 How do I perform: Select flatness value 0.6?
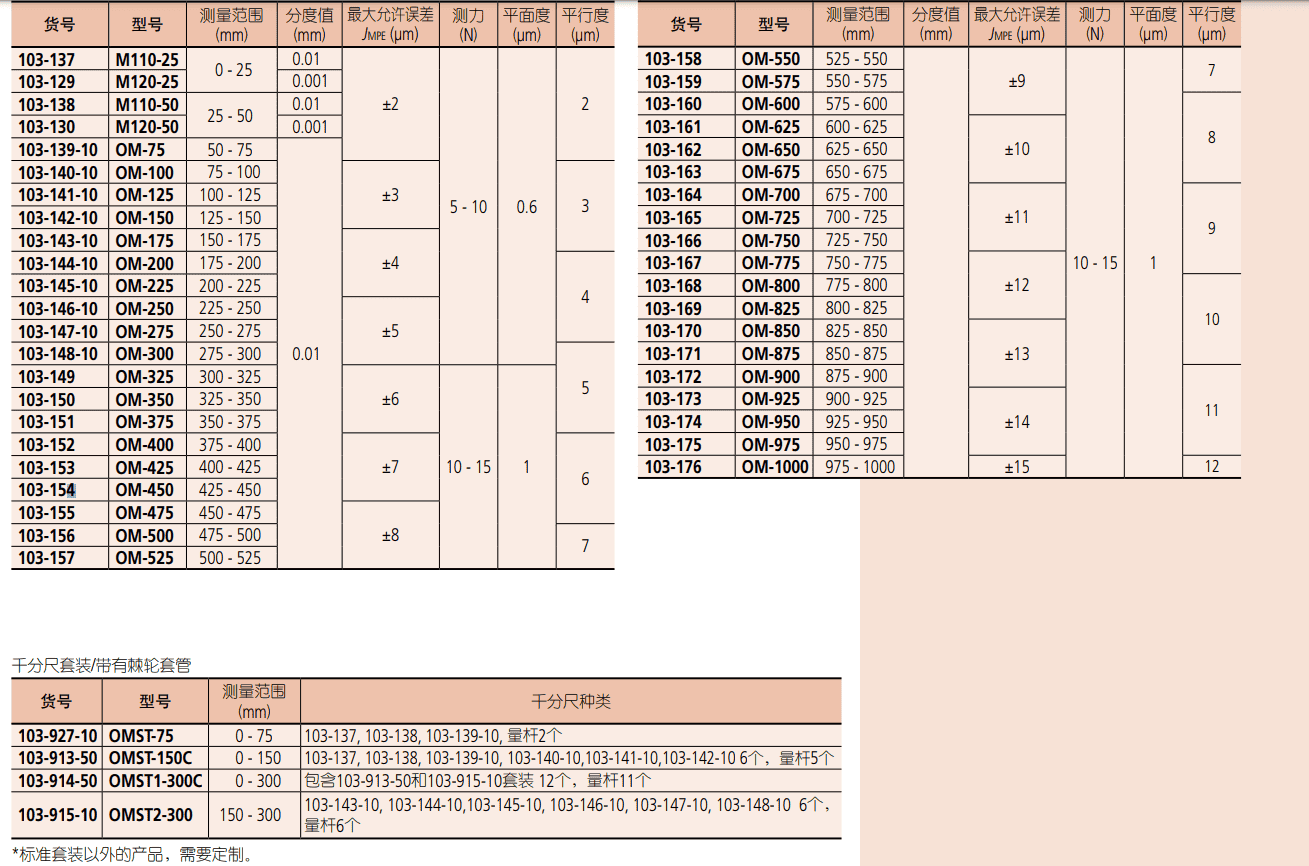526,207
